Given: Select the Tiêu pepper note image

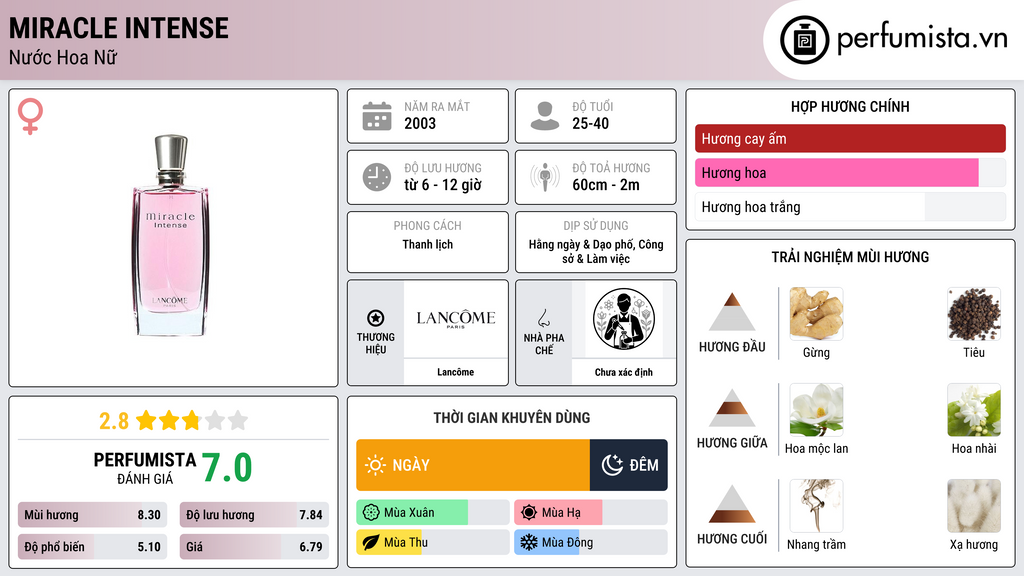Looking at the screenshot, I should (974, 314).
